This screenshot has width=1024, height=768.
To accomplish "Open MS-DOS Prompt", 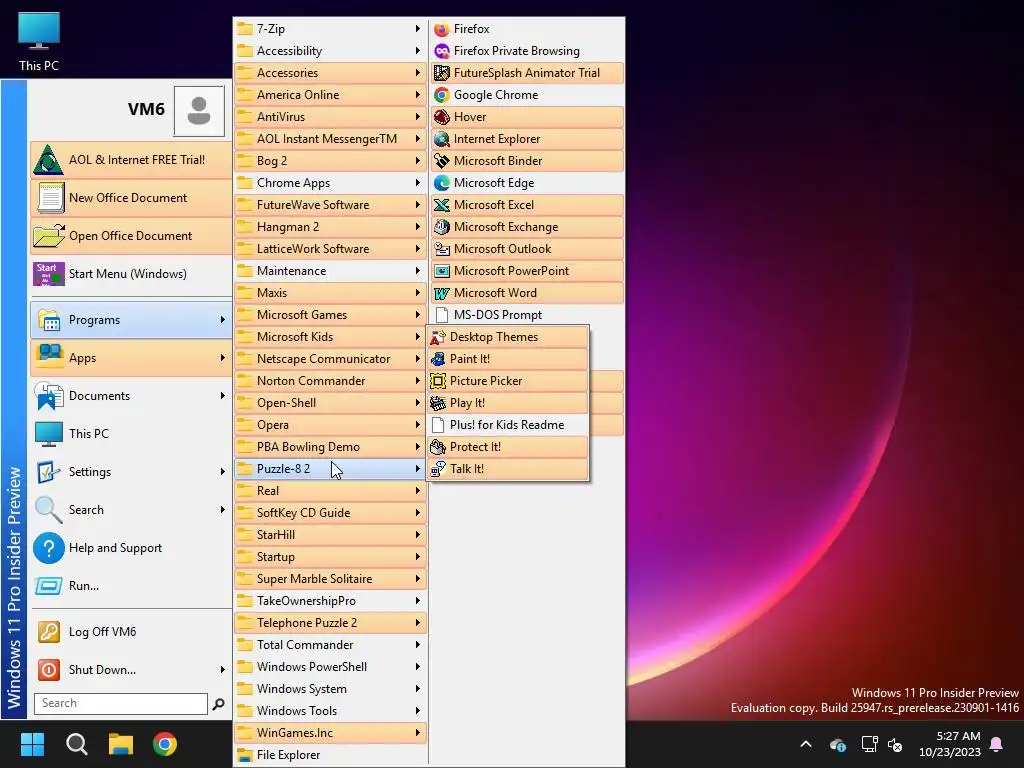I will [x=527, y=315].
